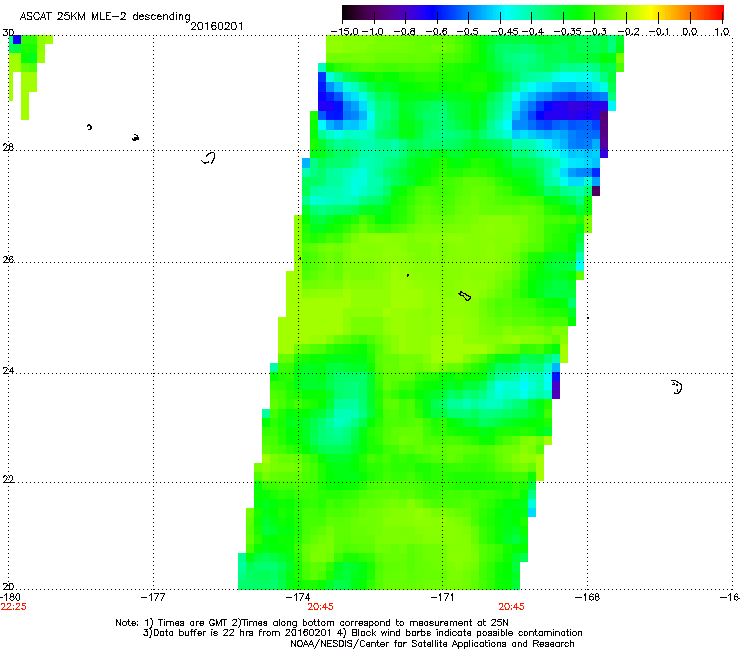Click the island outline east of the swath near 24N
The image size is (740, 650).
(677, 387)
